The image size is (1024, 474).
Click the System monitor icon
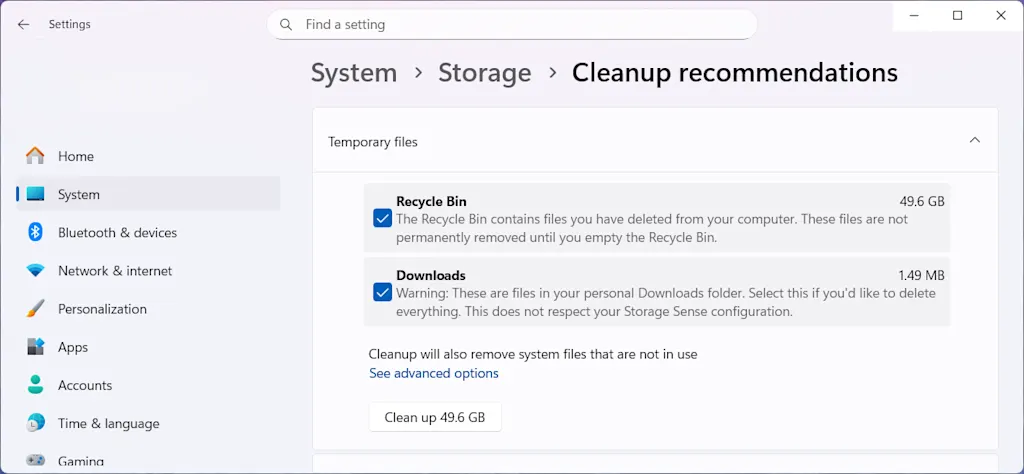(x=35, y=194)
